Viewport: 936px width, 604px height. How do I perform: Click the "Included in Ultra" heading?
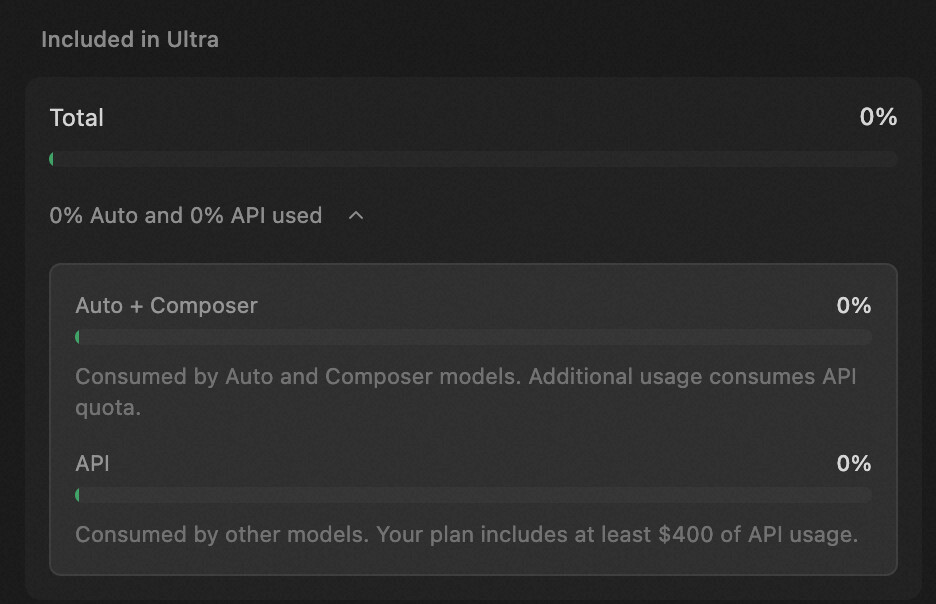[130, 39]
